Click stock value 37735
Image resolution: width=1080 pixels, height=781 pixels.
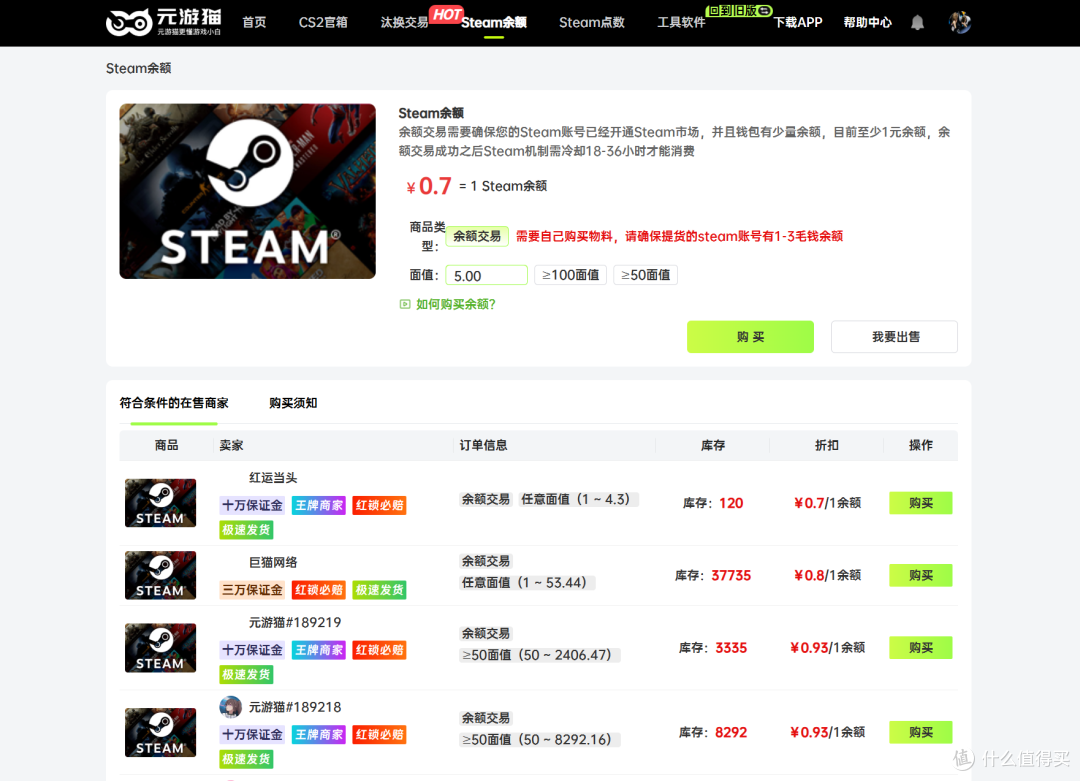pos(731,575)
